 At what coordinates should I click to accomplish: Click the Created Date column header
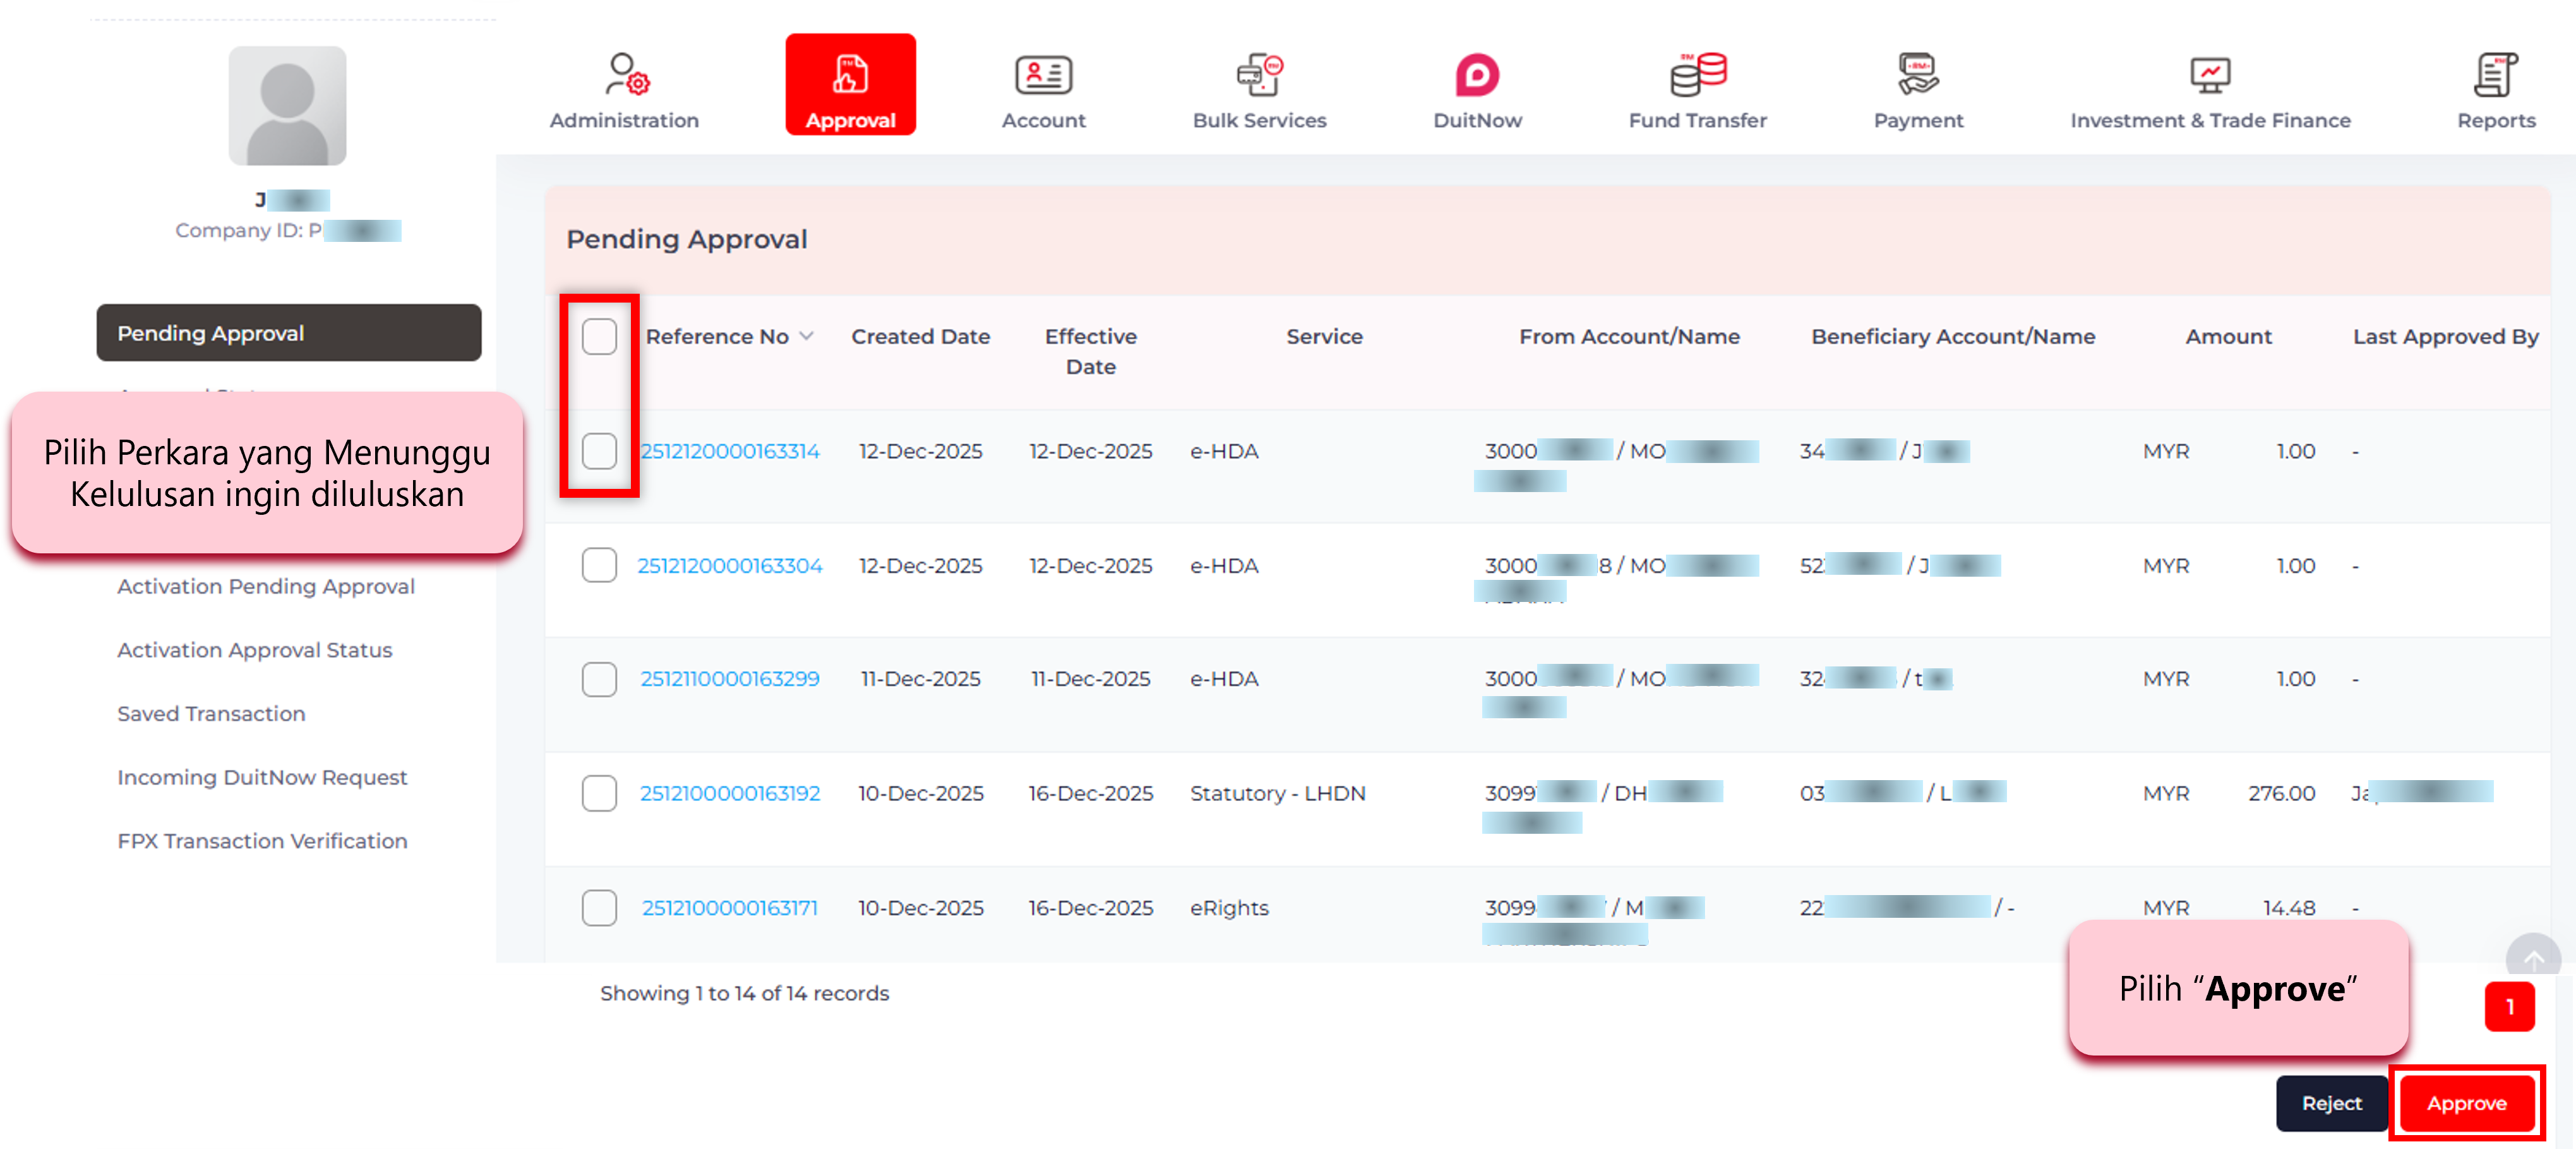pyautogui.click(x=920, y=337)
